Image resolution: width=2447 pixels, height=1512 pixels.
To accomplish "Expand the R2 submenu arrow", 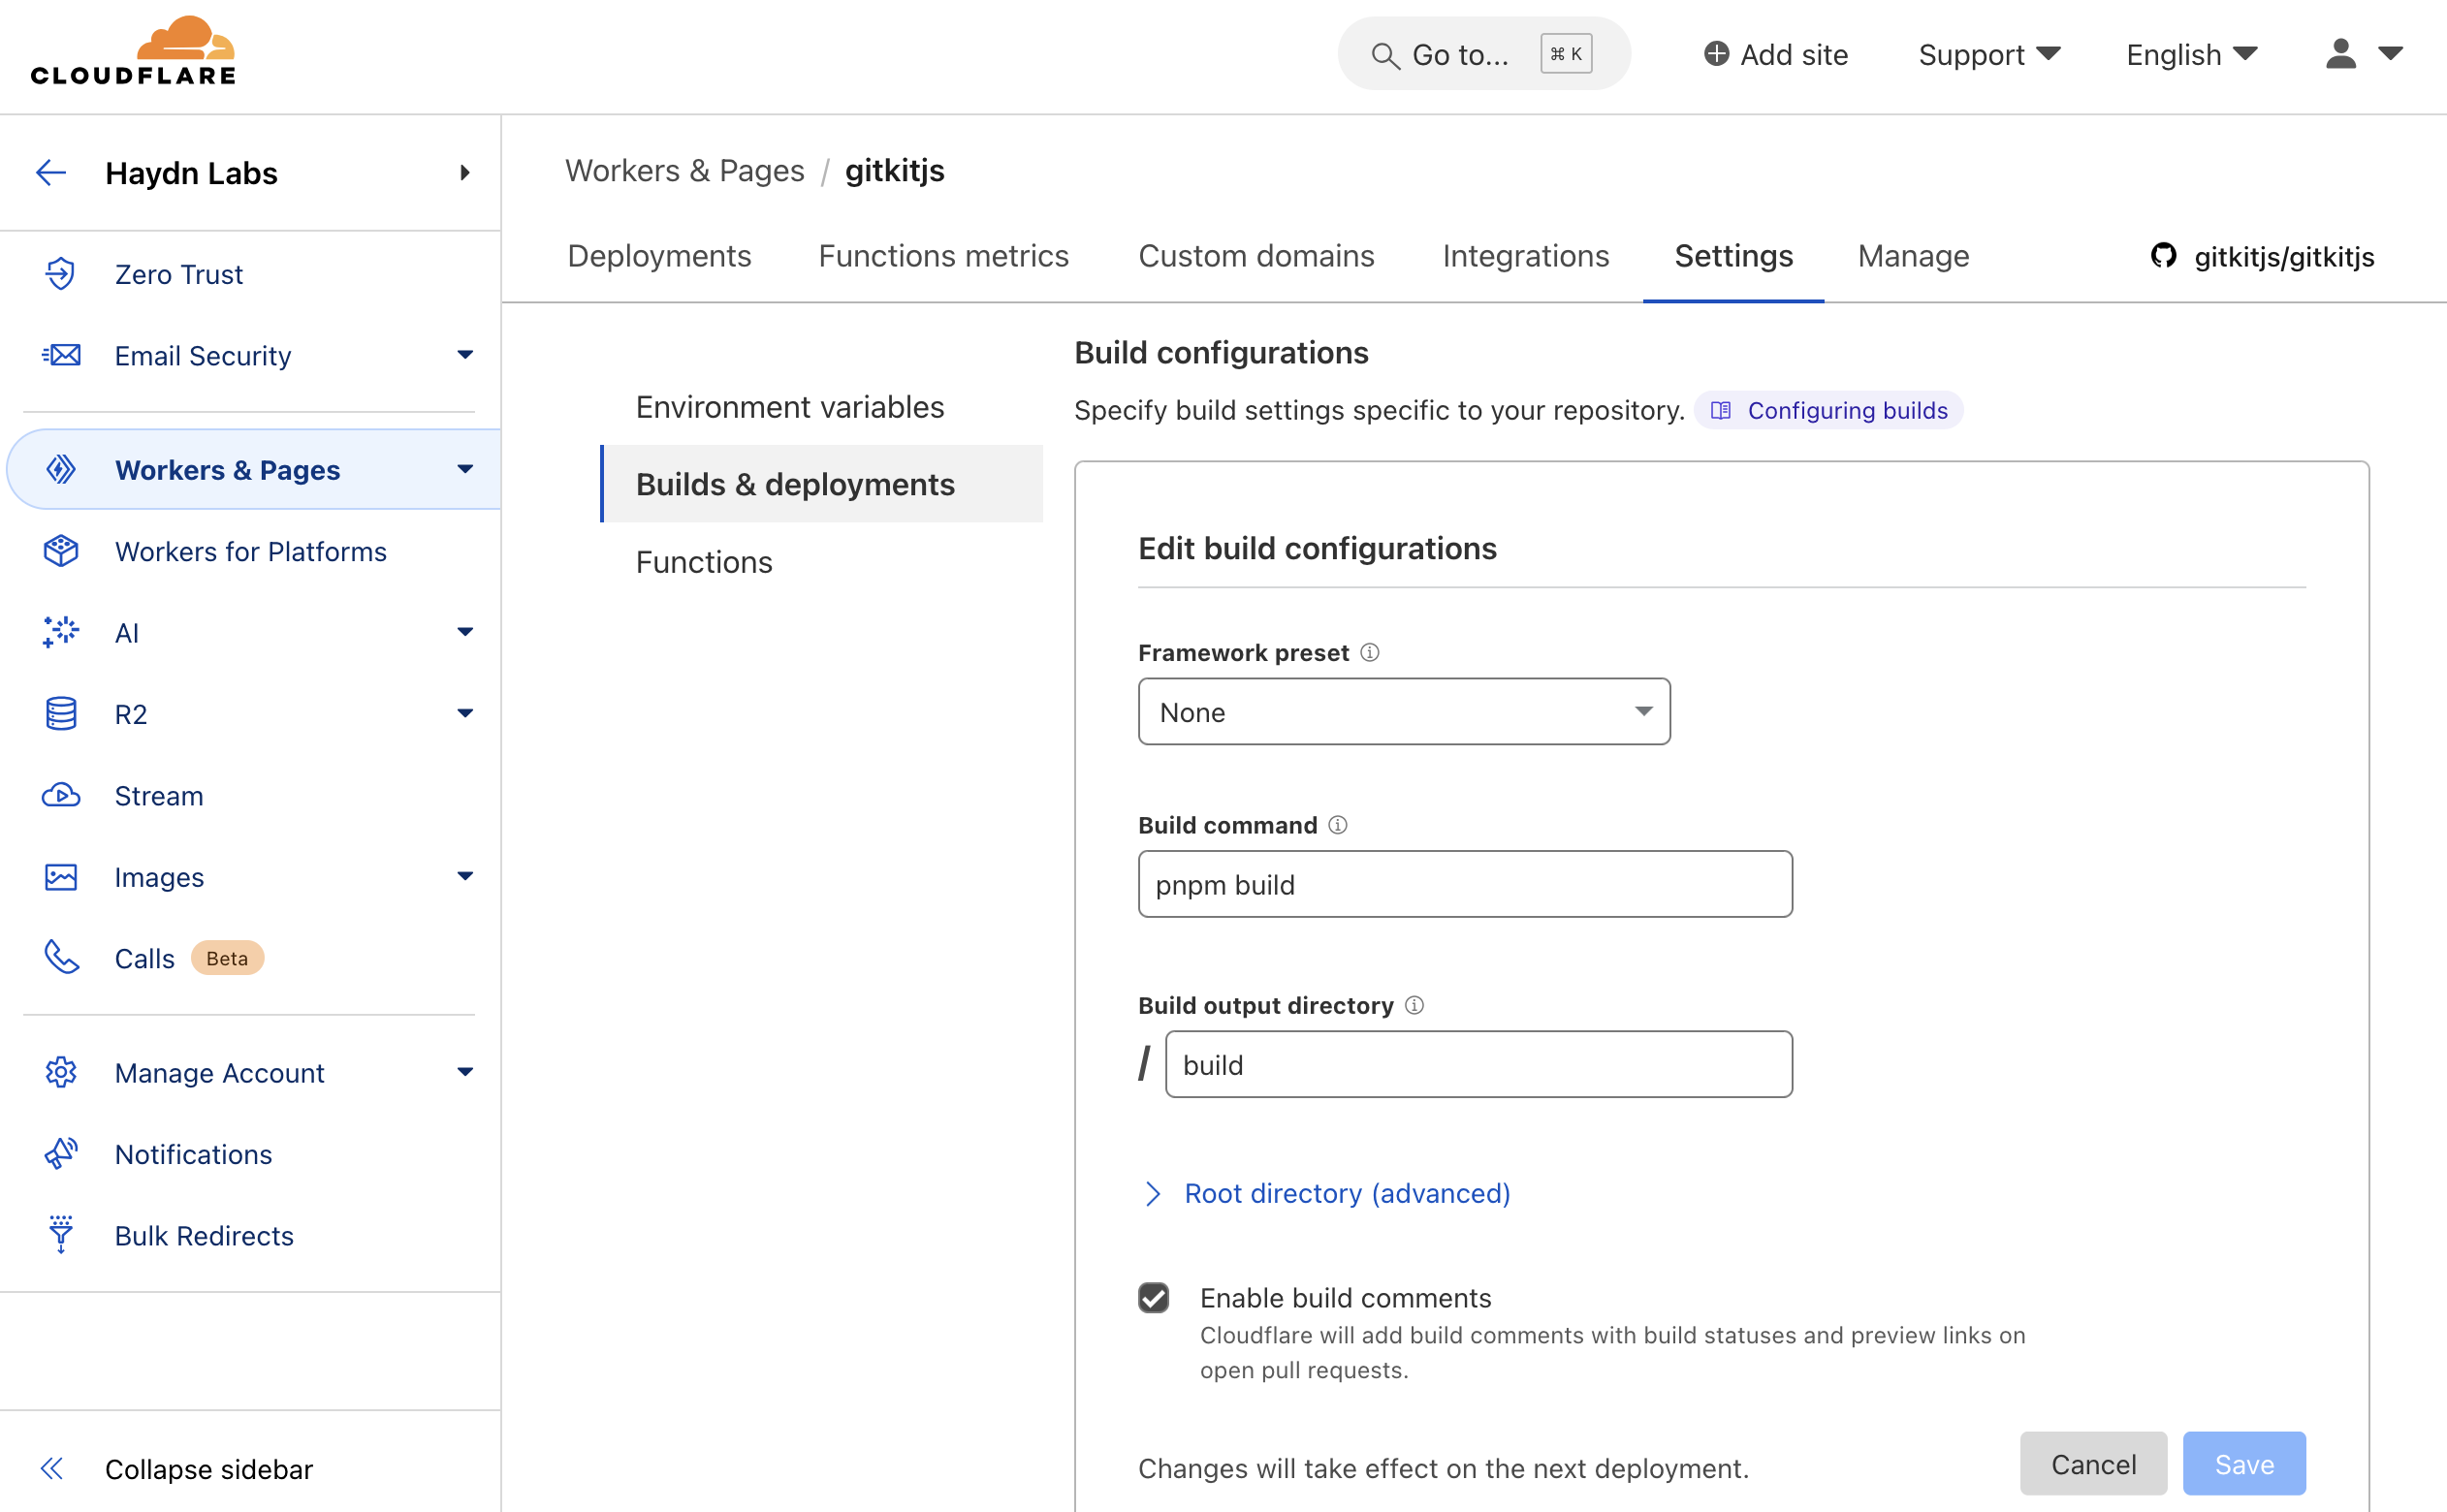I will click(465, 713).
